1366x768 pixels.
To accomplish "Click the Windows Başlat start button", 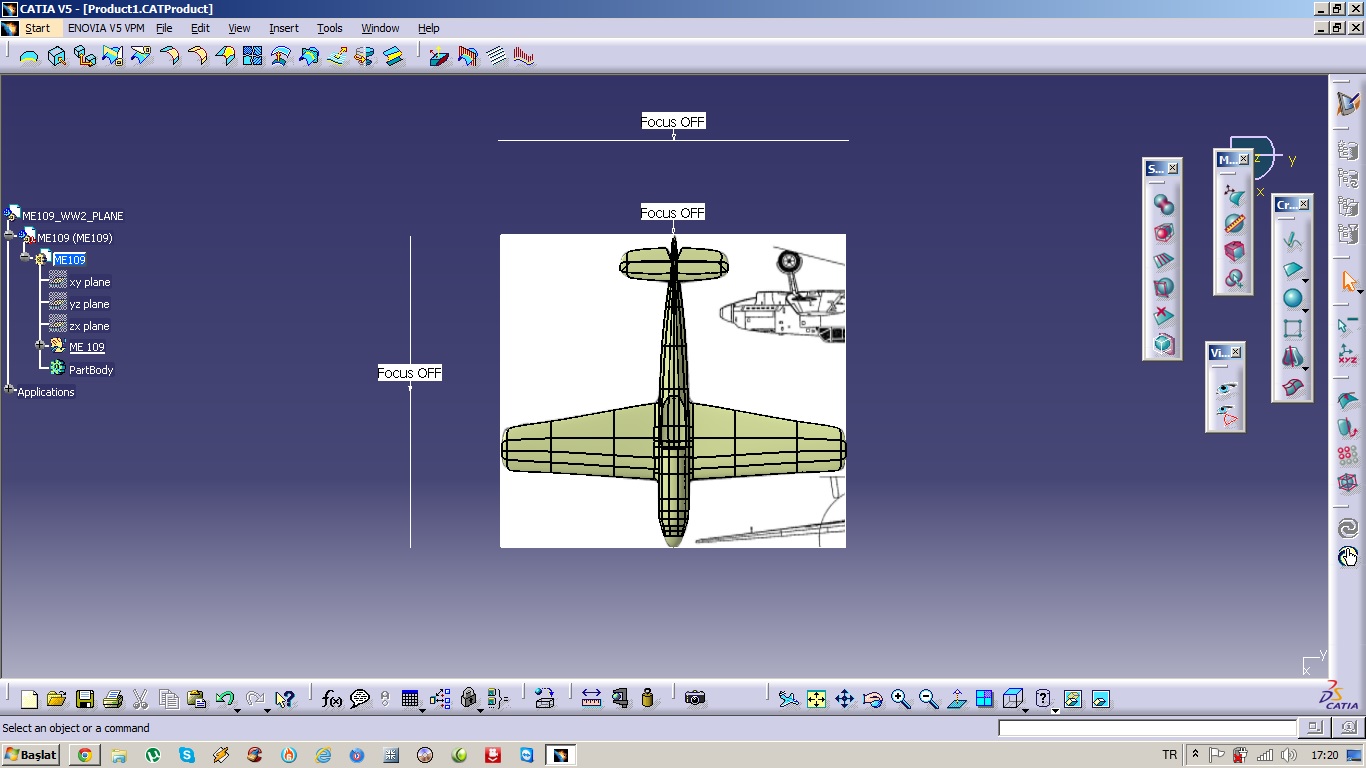I will [x=32, y=755].
